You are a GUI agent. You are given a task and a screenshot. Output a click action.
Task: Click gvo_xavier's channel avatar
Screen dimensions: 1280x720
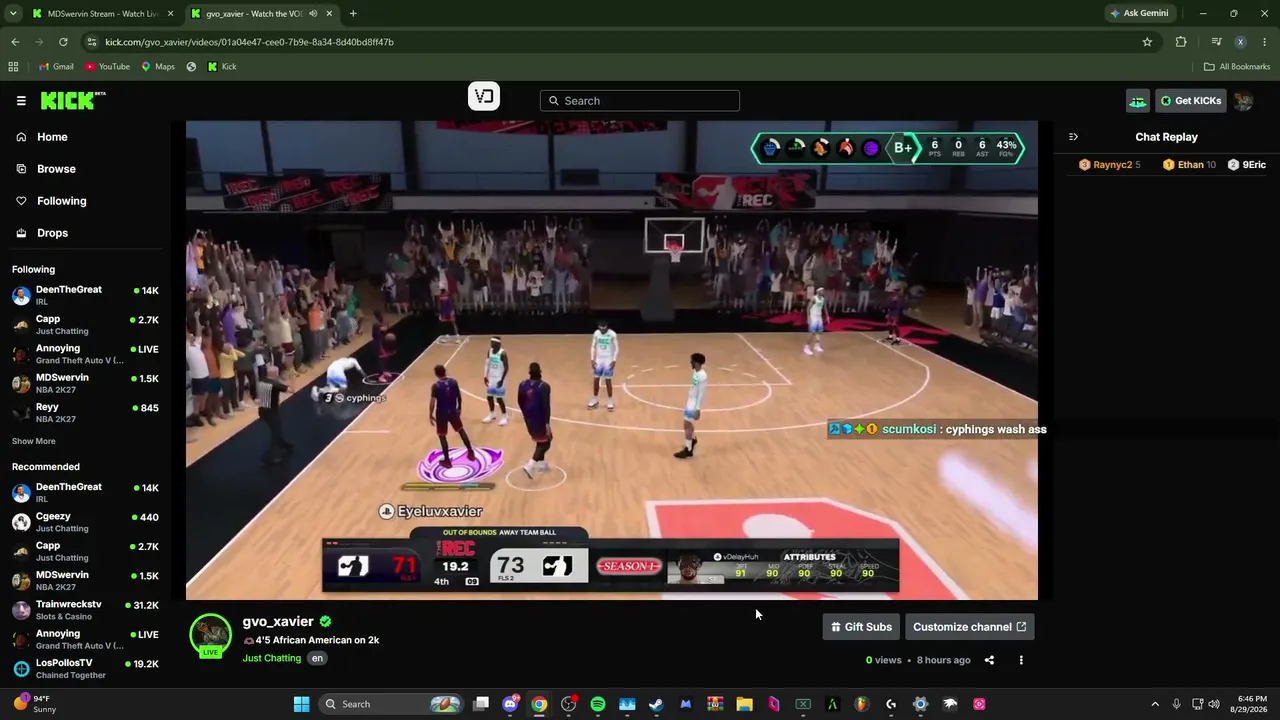tap(210, 635)
